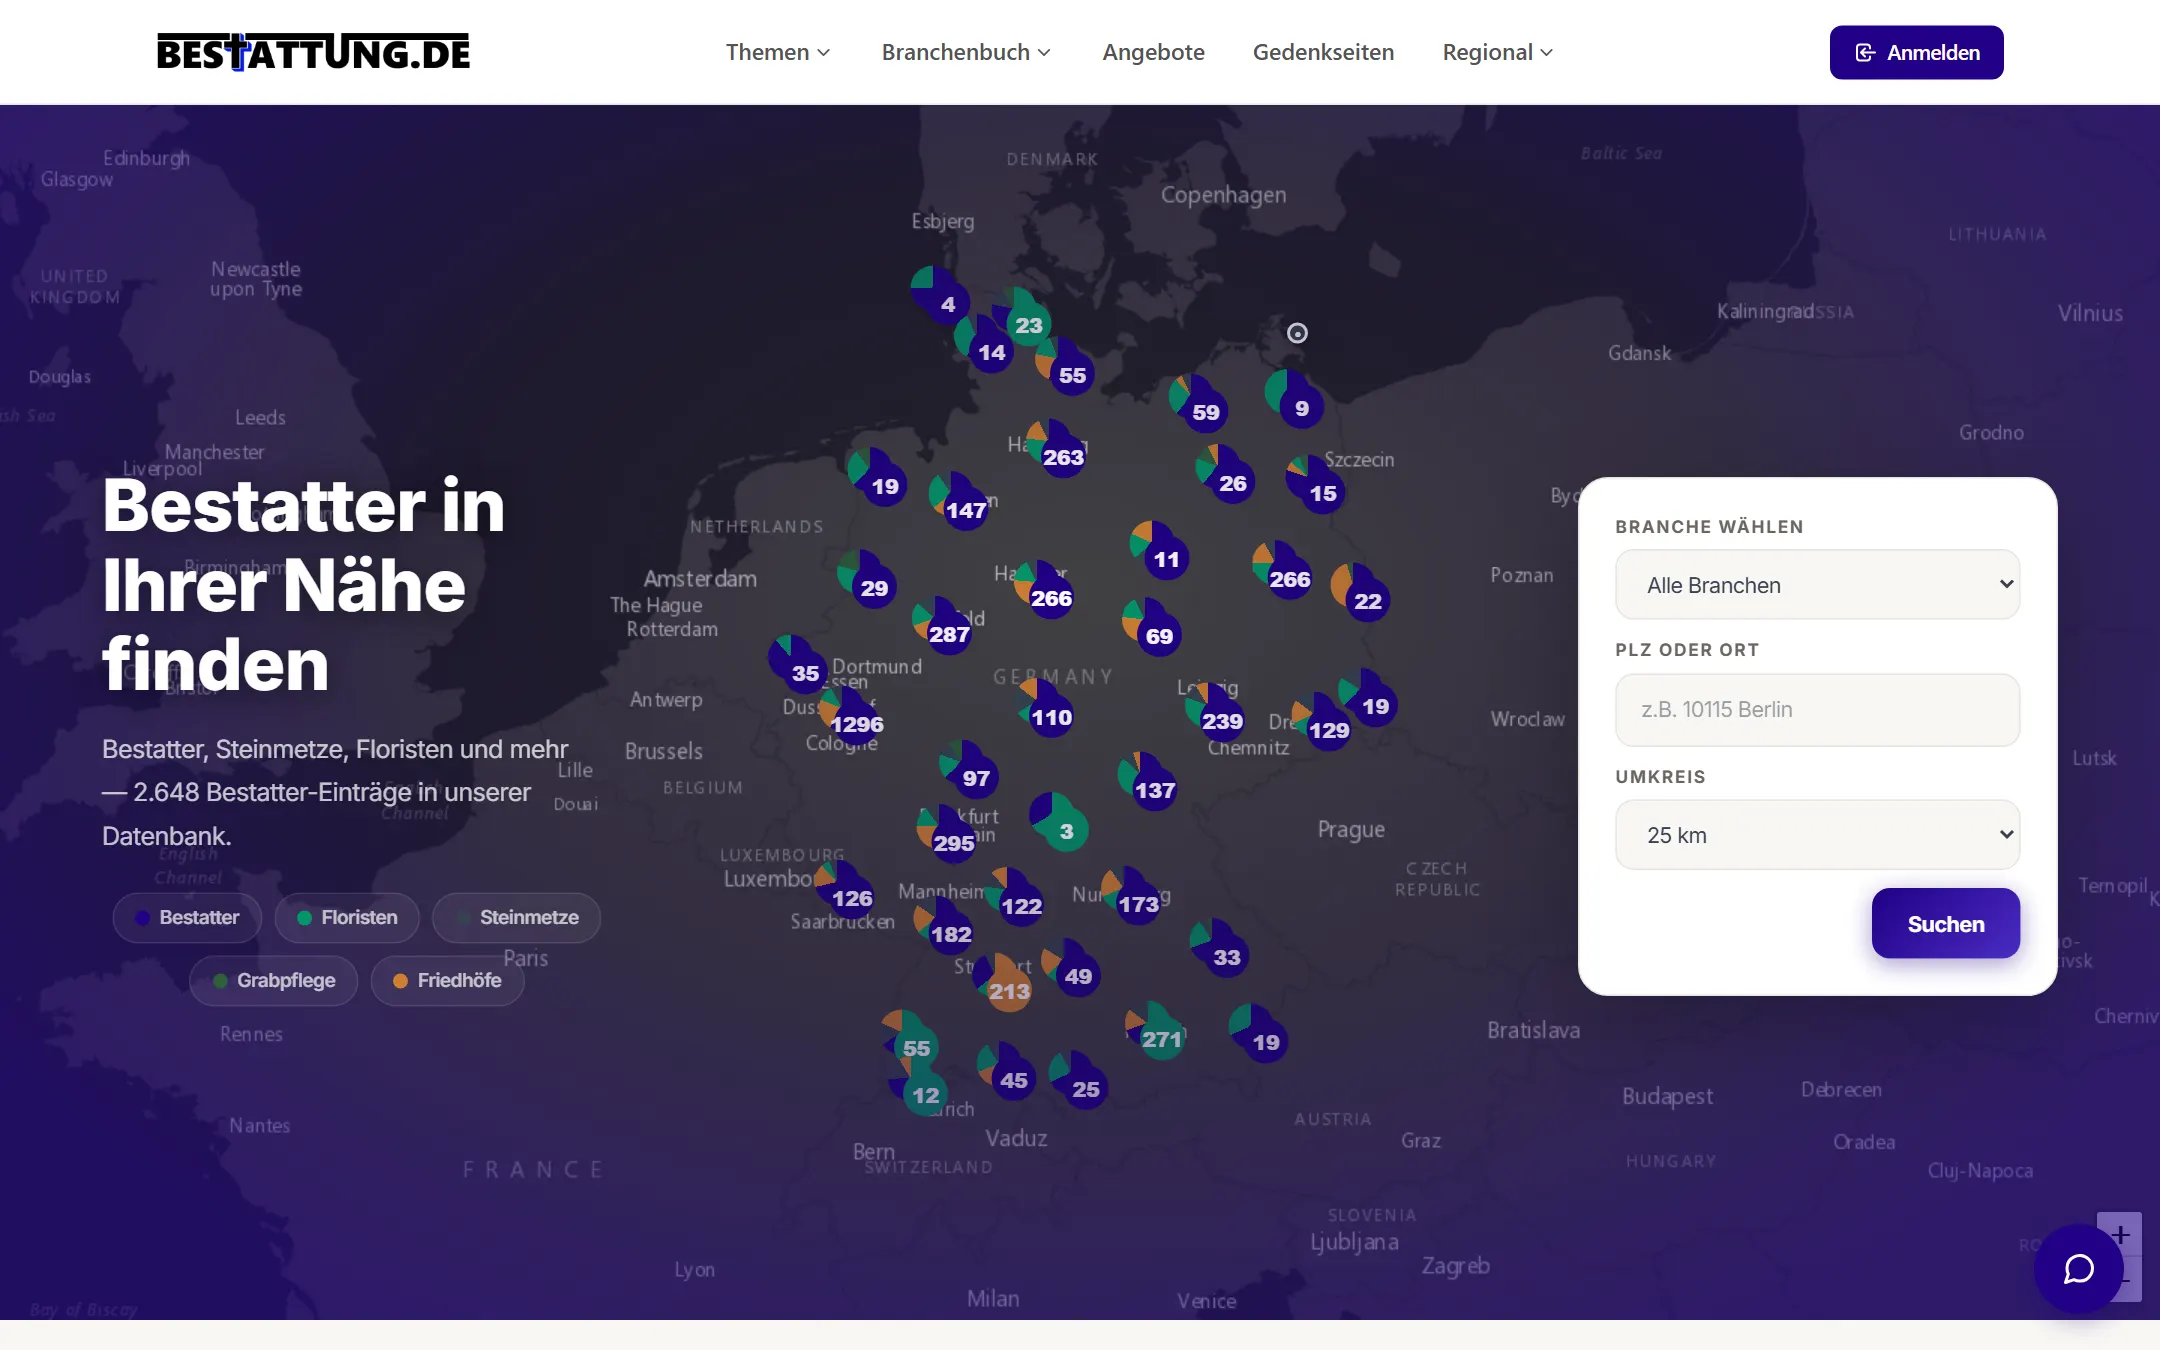The image size is (2160, 1350).
Task: Open the 122 cluster near Mannheim
Action: pos(1016,898)
